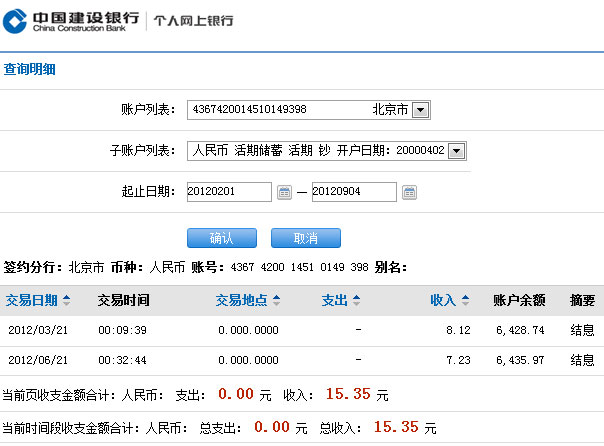Expand the 子账户列表 dropdown arrow
The width and height of the screenshot is (604, 446).
[457, 151]
